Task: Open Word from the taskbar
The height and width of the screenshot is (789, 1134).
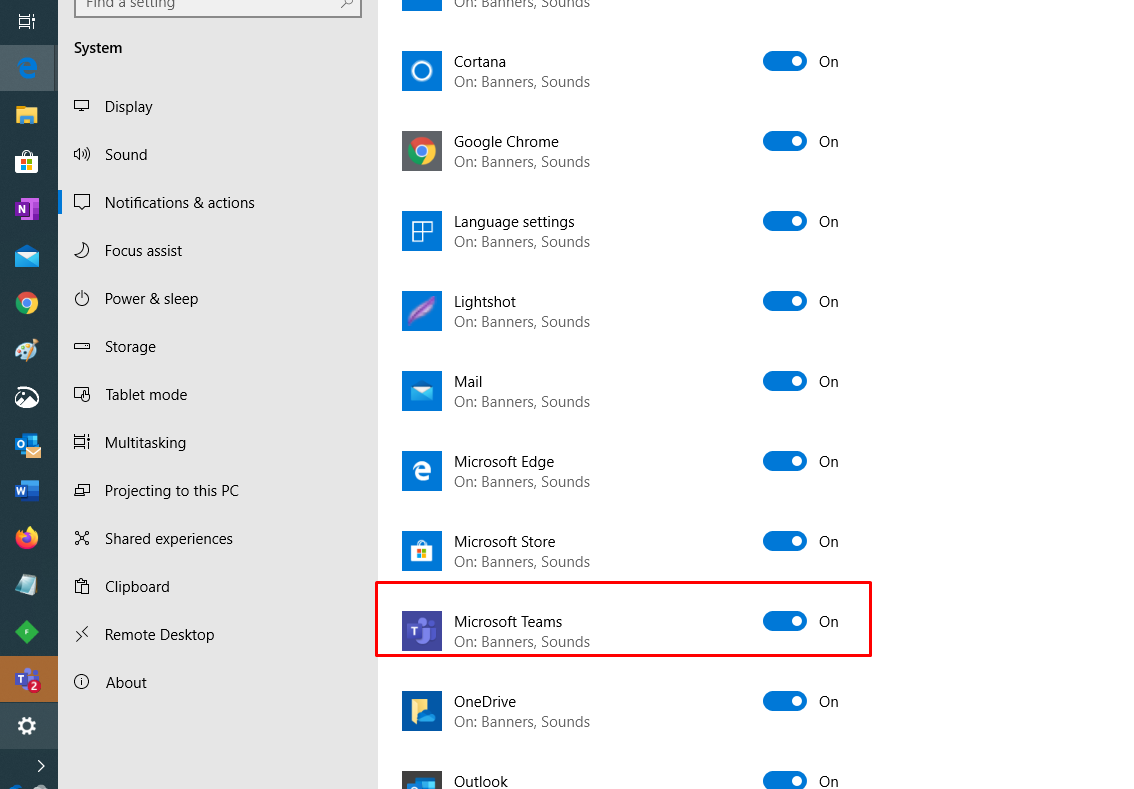Action: [27, 491]
